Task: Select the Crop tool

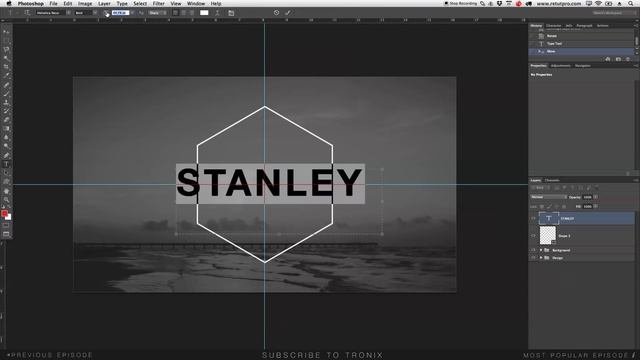Action: coord(6,67)
